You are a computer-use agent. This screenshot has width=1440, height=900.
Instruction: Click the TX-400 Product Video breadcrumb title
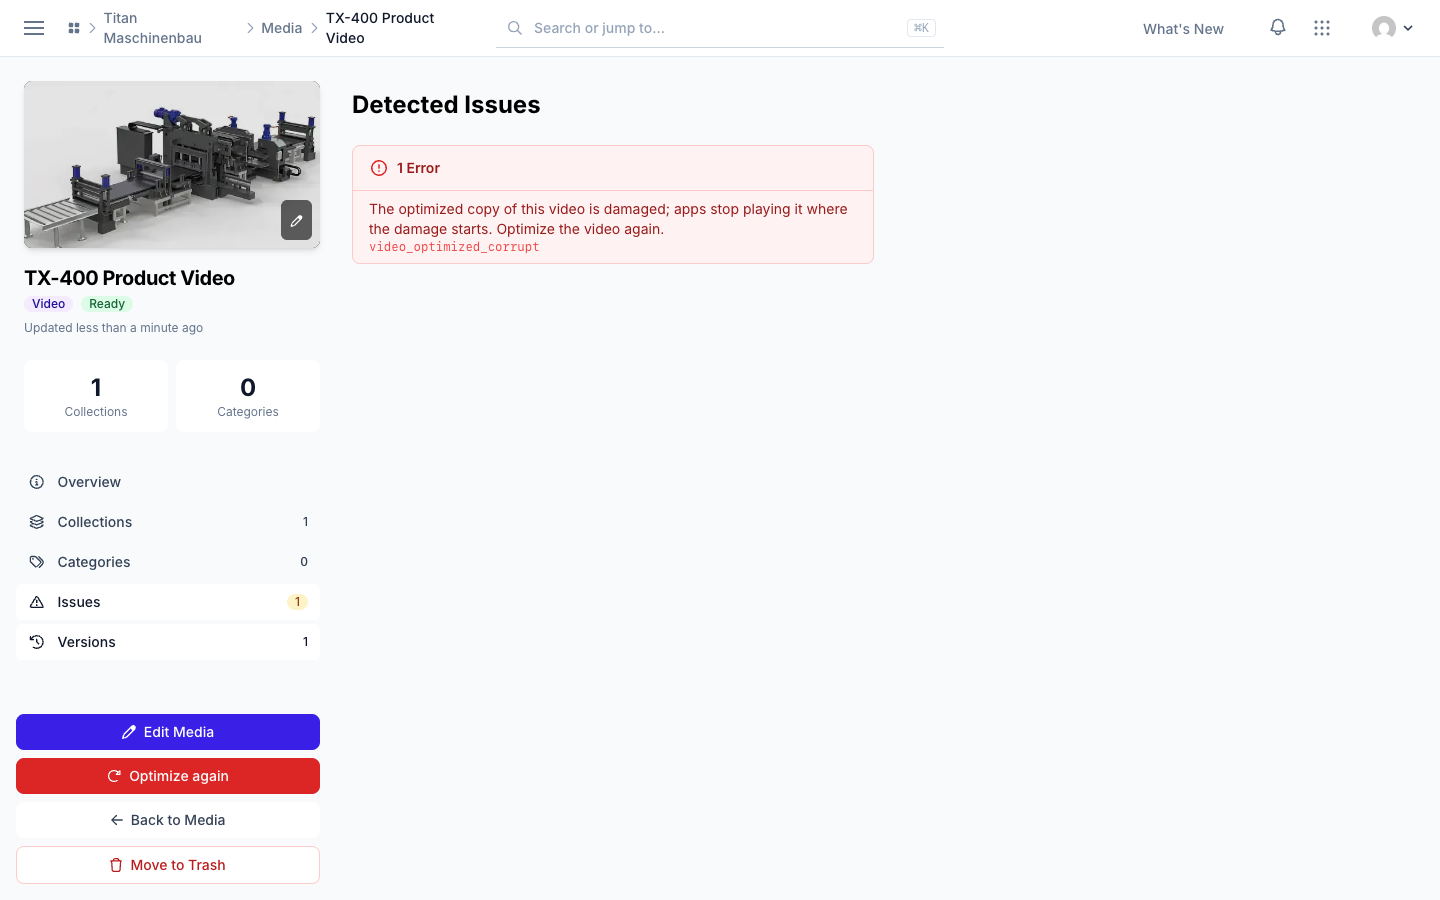coord(380,28)
